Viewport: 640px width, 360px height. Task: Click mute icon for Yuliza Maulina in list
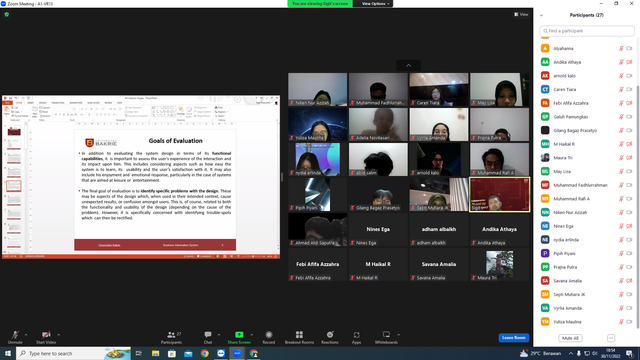pos(621,322)
